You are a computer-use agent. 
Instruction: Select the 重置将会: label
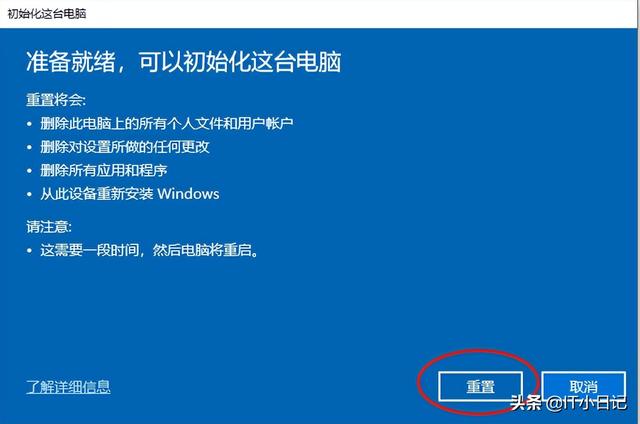pyautogui.click(x=56, y=100)
